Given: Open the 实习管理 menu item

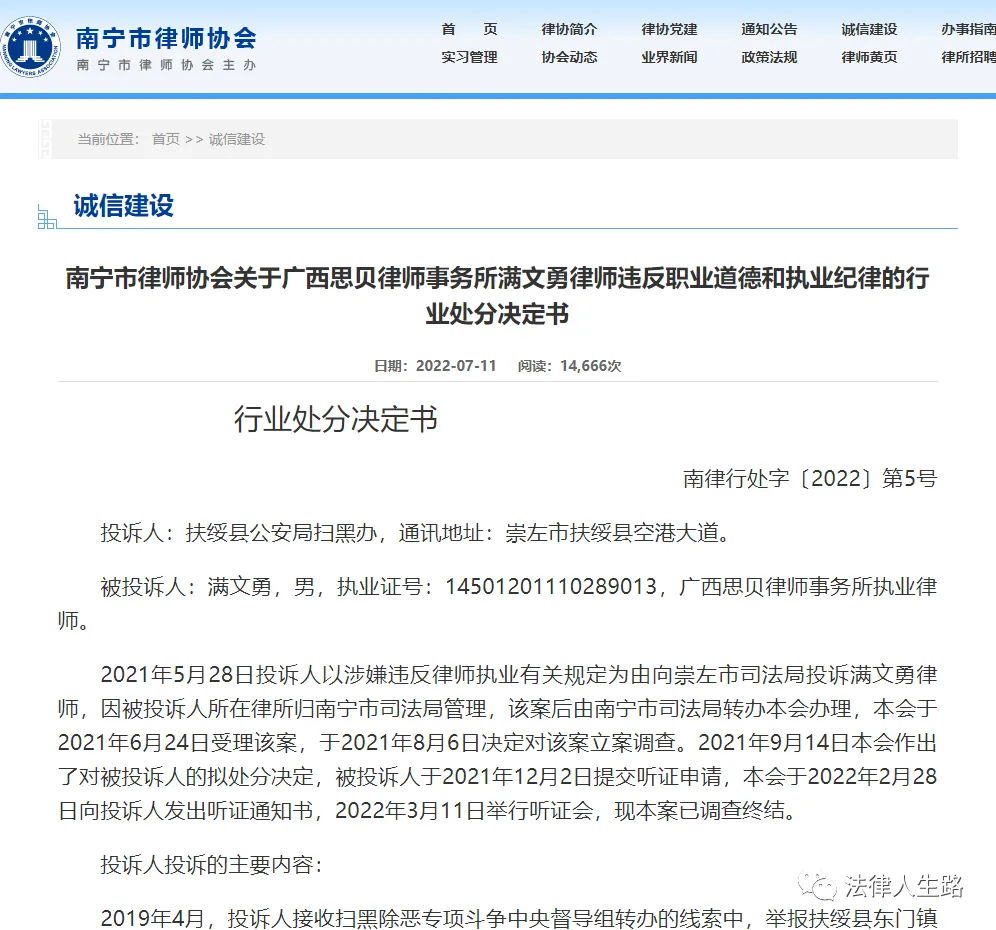Looking at the screenshot, I should [469, 57].
